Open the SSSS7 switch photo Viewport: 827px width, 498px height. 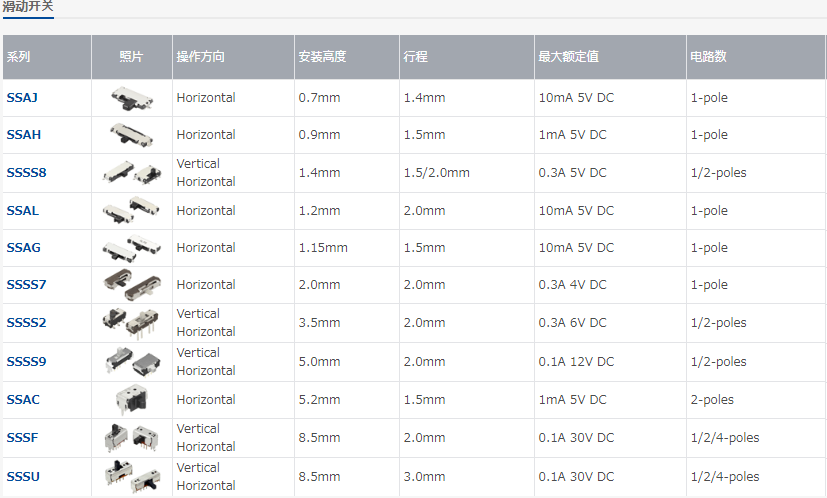tap(130, 285)
